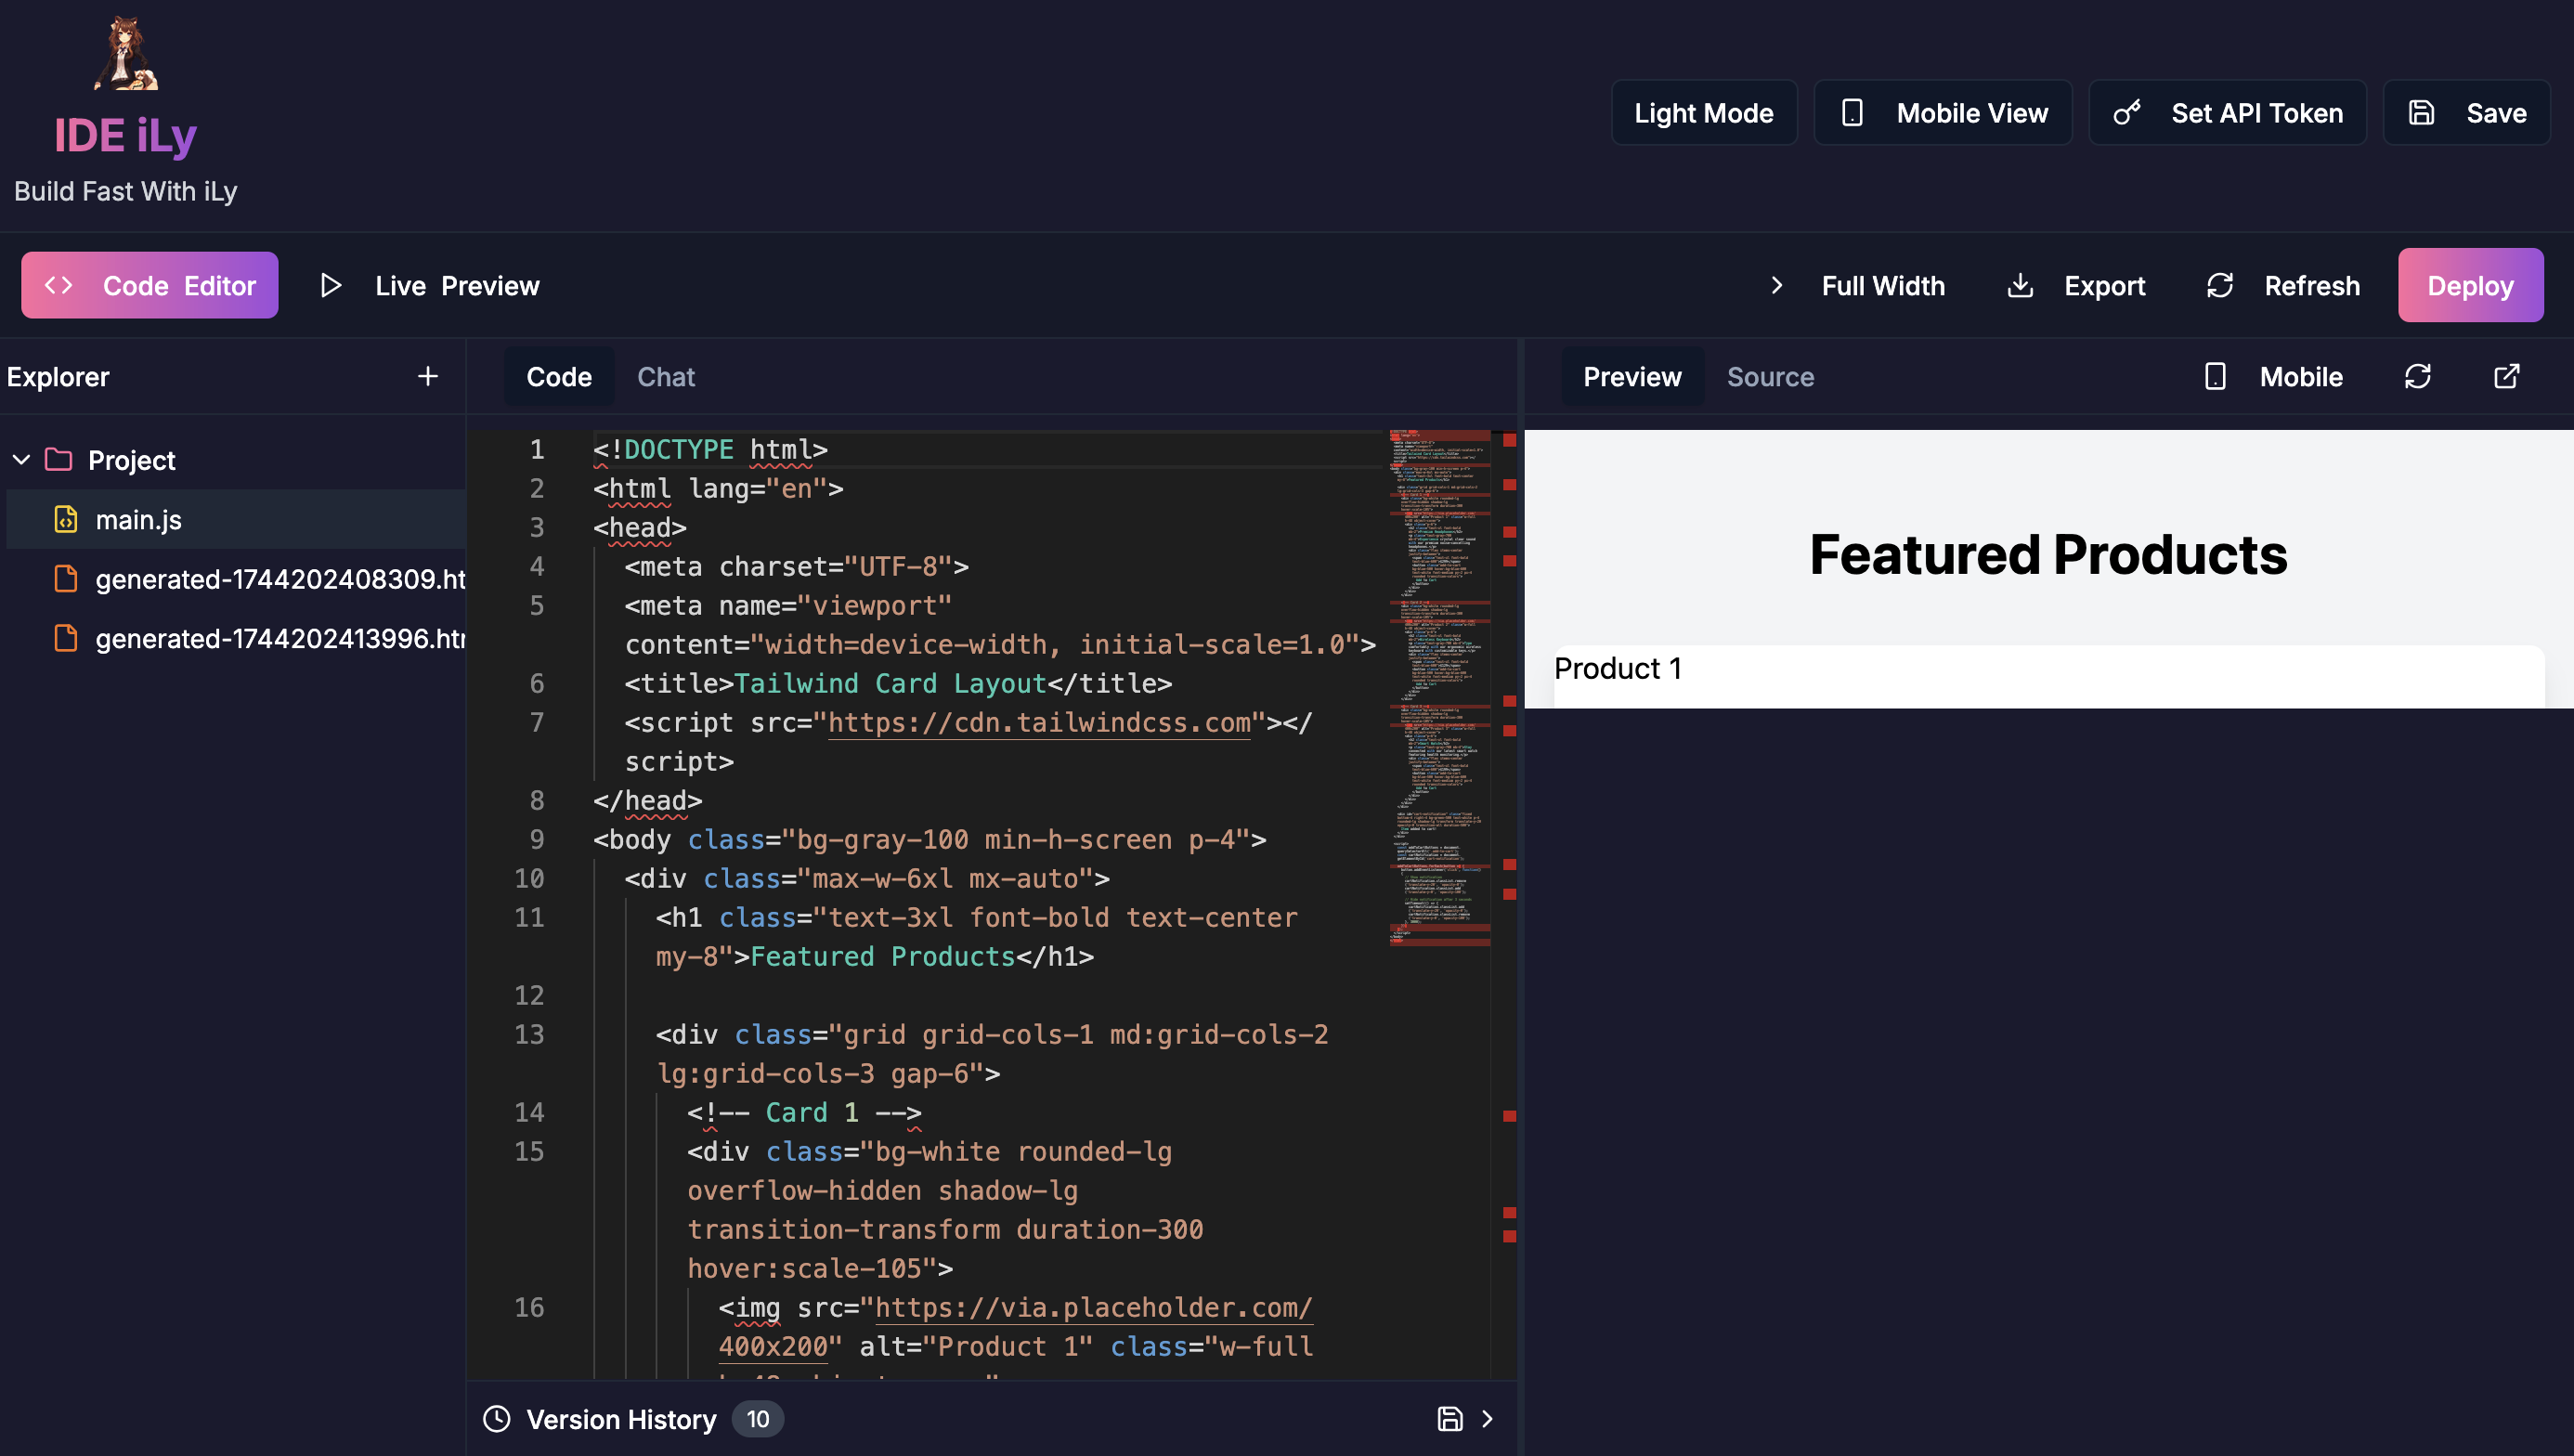
Task: Expand Version History chevron arrow
Action: [x=1487, y=1418]
